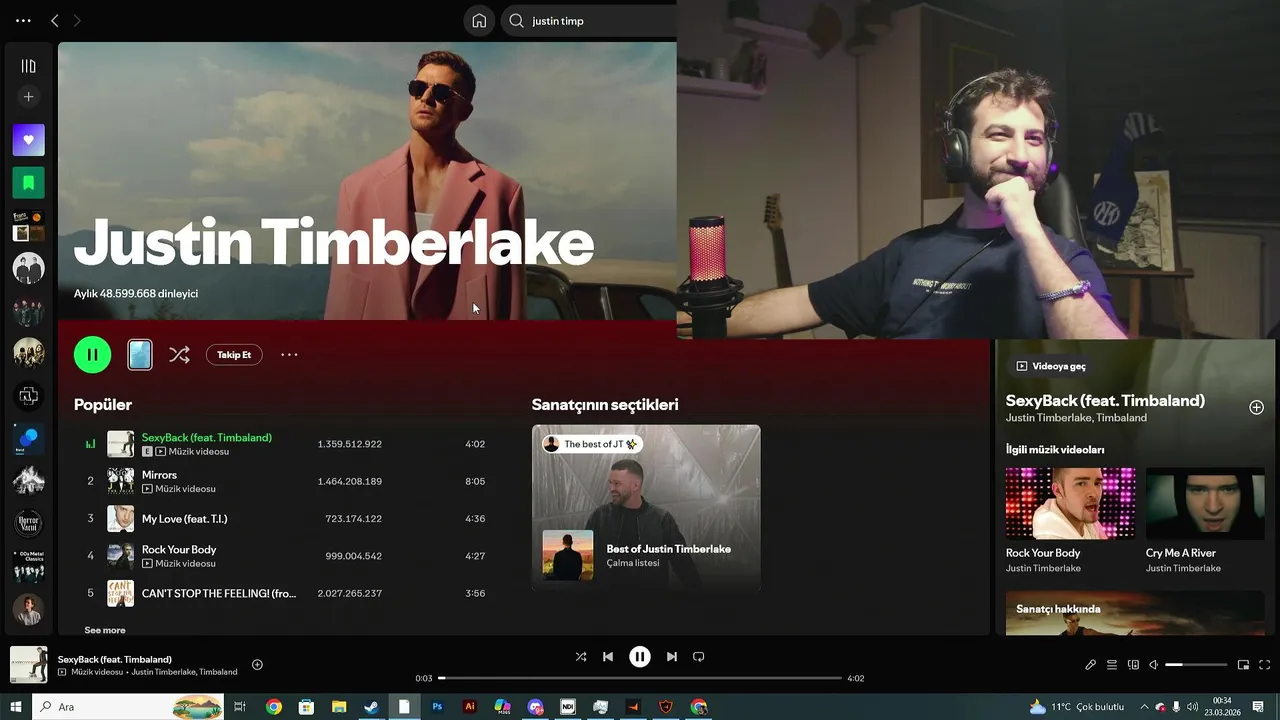Open File Explorer from the taskbar
1280x720 pixels.
(339, 707)
